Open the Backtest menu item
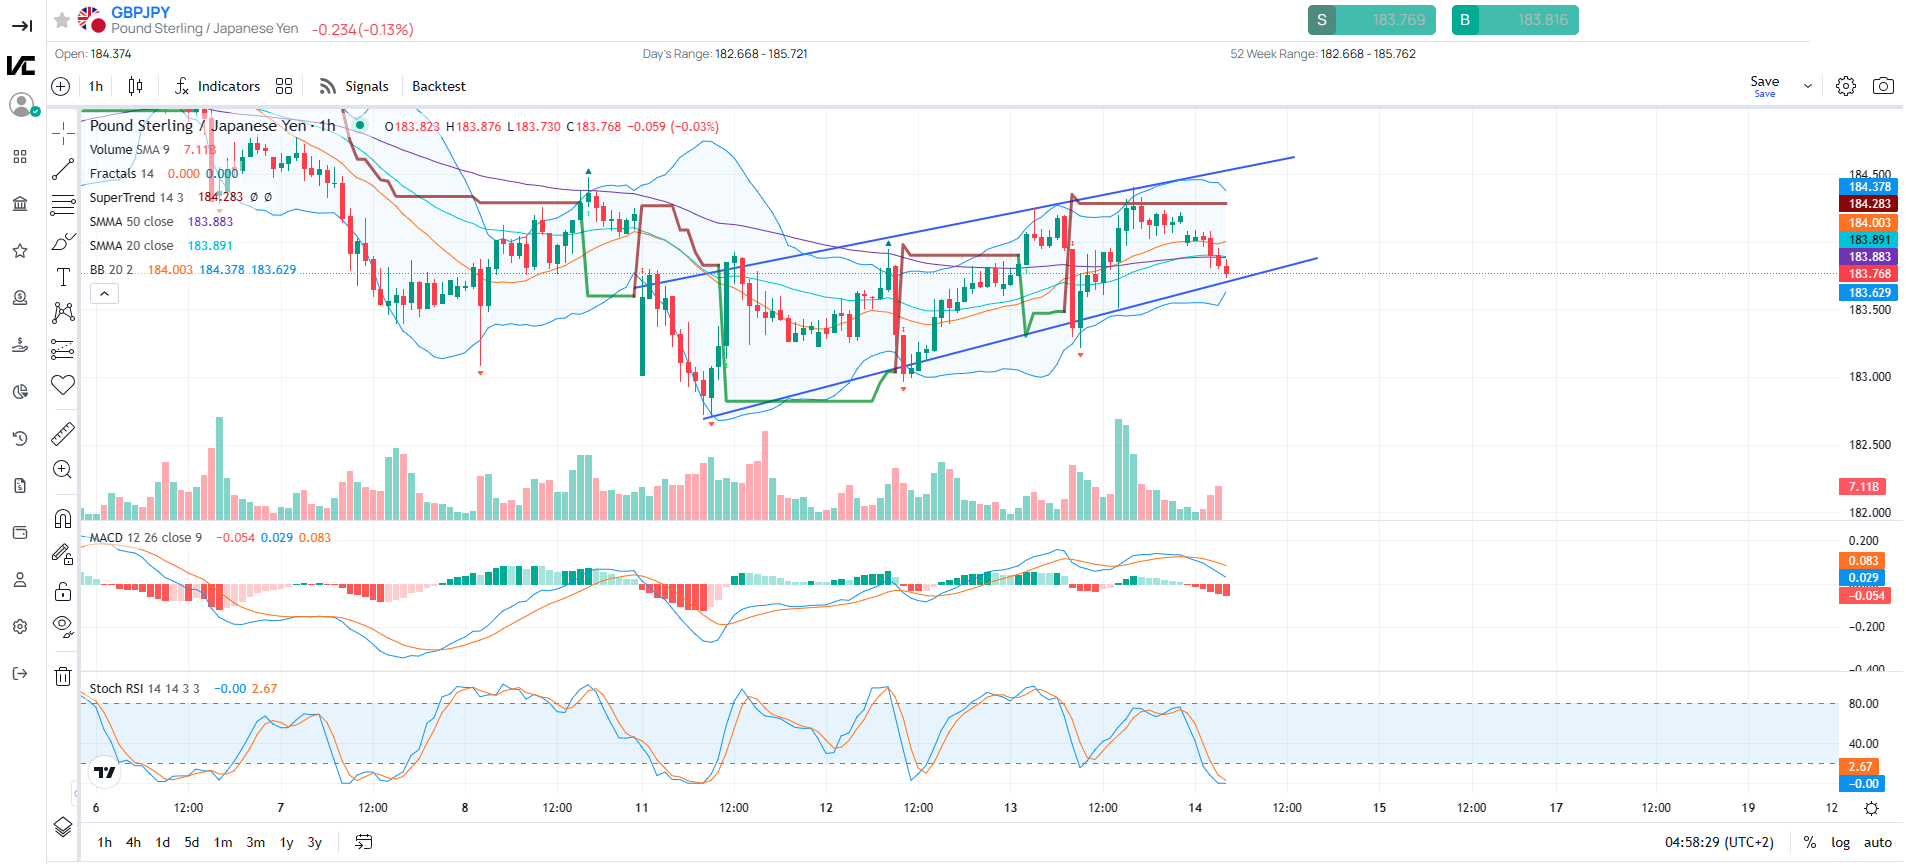The height and width of the screenshot is (864, 1906). [x=439, y=86]
